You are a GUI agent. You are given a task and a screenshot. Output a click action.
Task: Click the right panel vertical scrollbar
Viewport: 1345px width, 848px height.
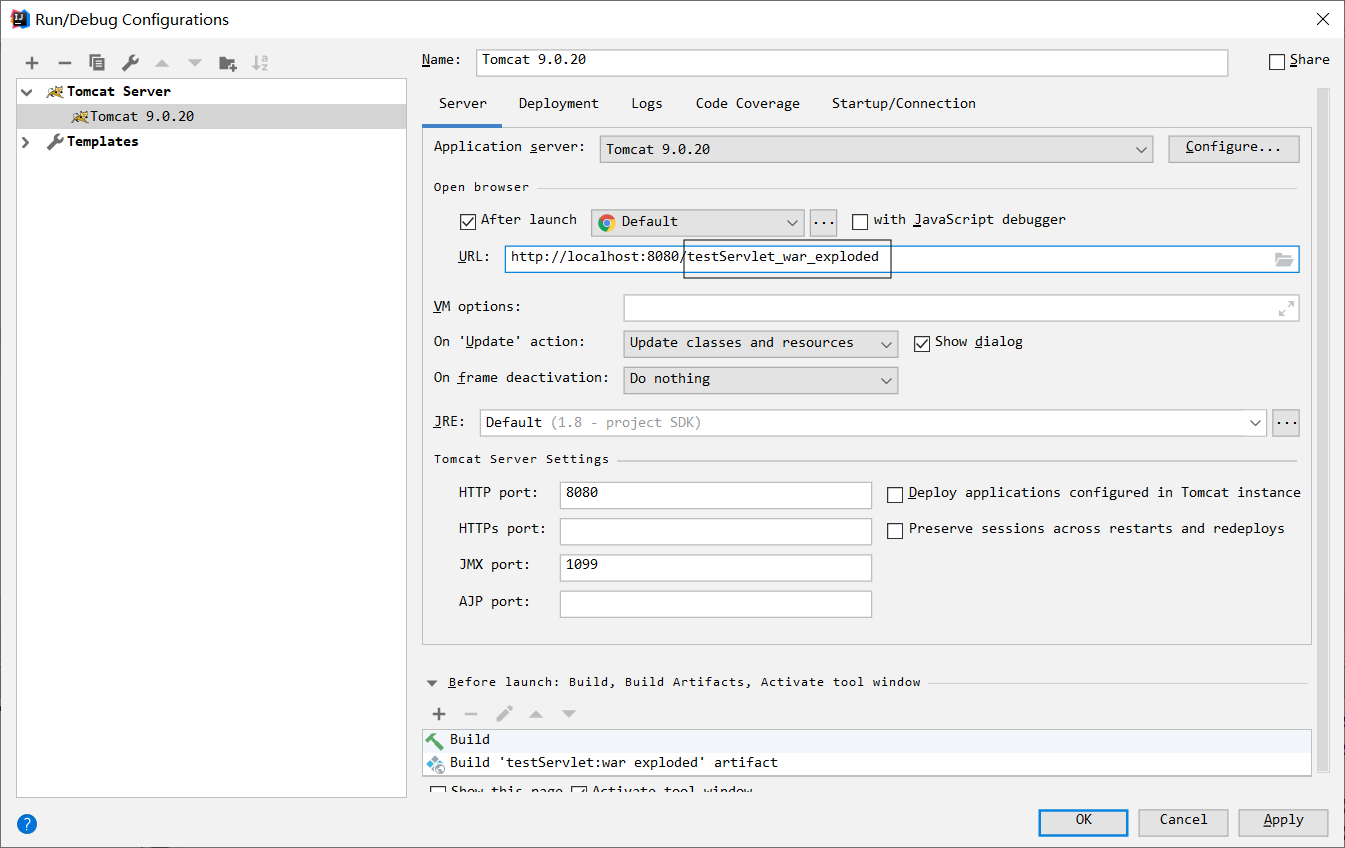(x=1322, y=430)
